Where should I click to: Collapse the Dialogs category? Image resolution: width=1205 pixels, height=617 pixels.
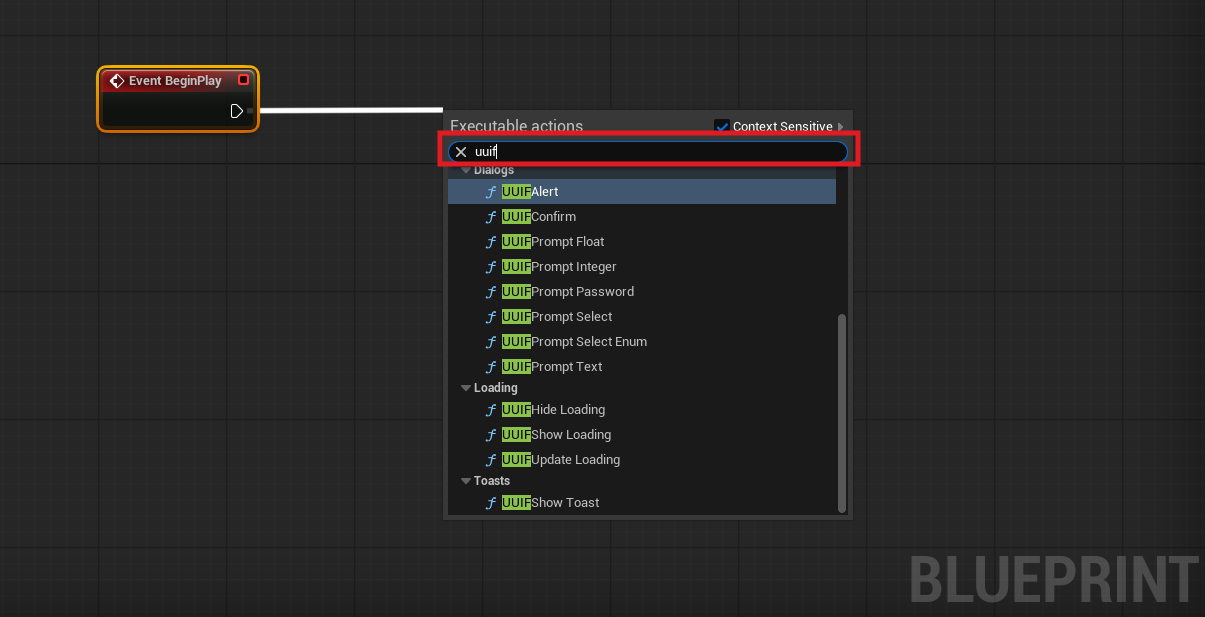coord(466,171)
